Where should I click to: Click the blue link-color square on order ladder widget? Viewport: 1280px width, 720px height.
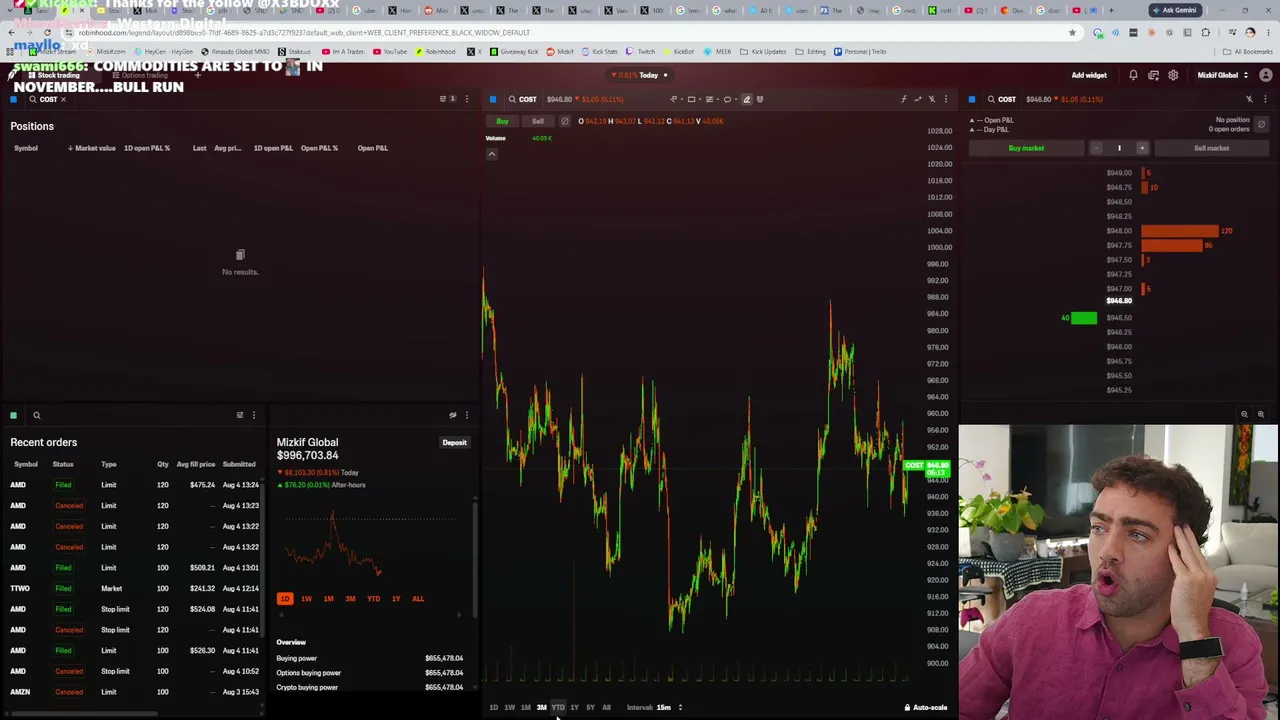click(972, 99)
